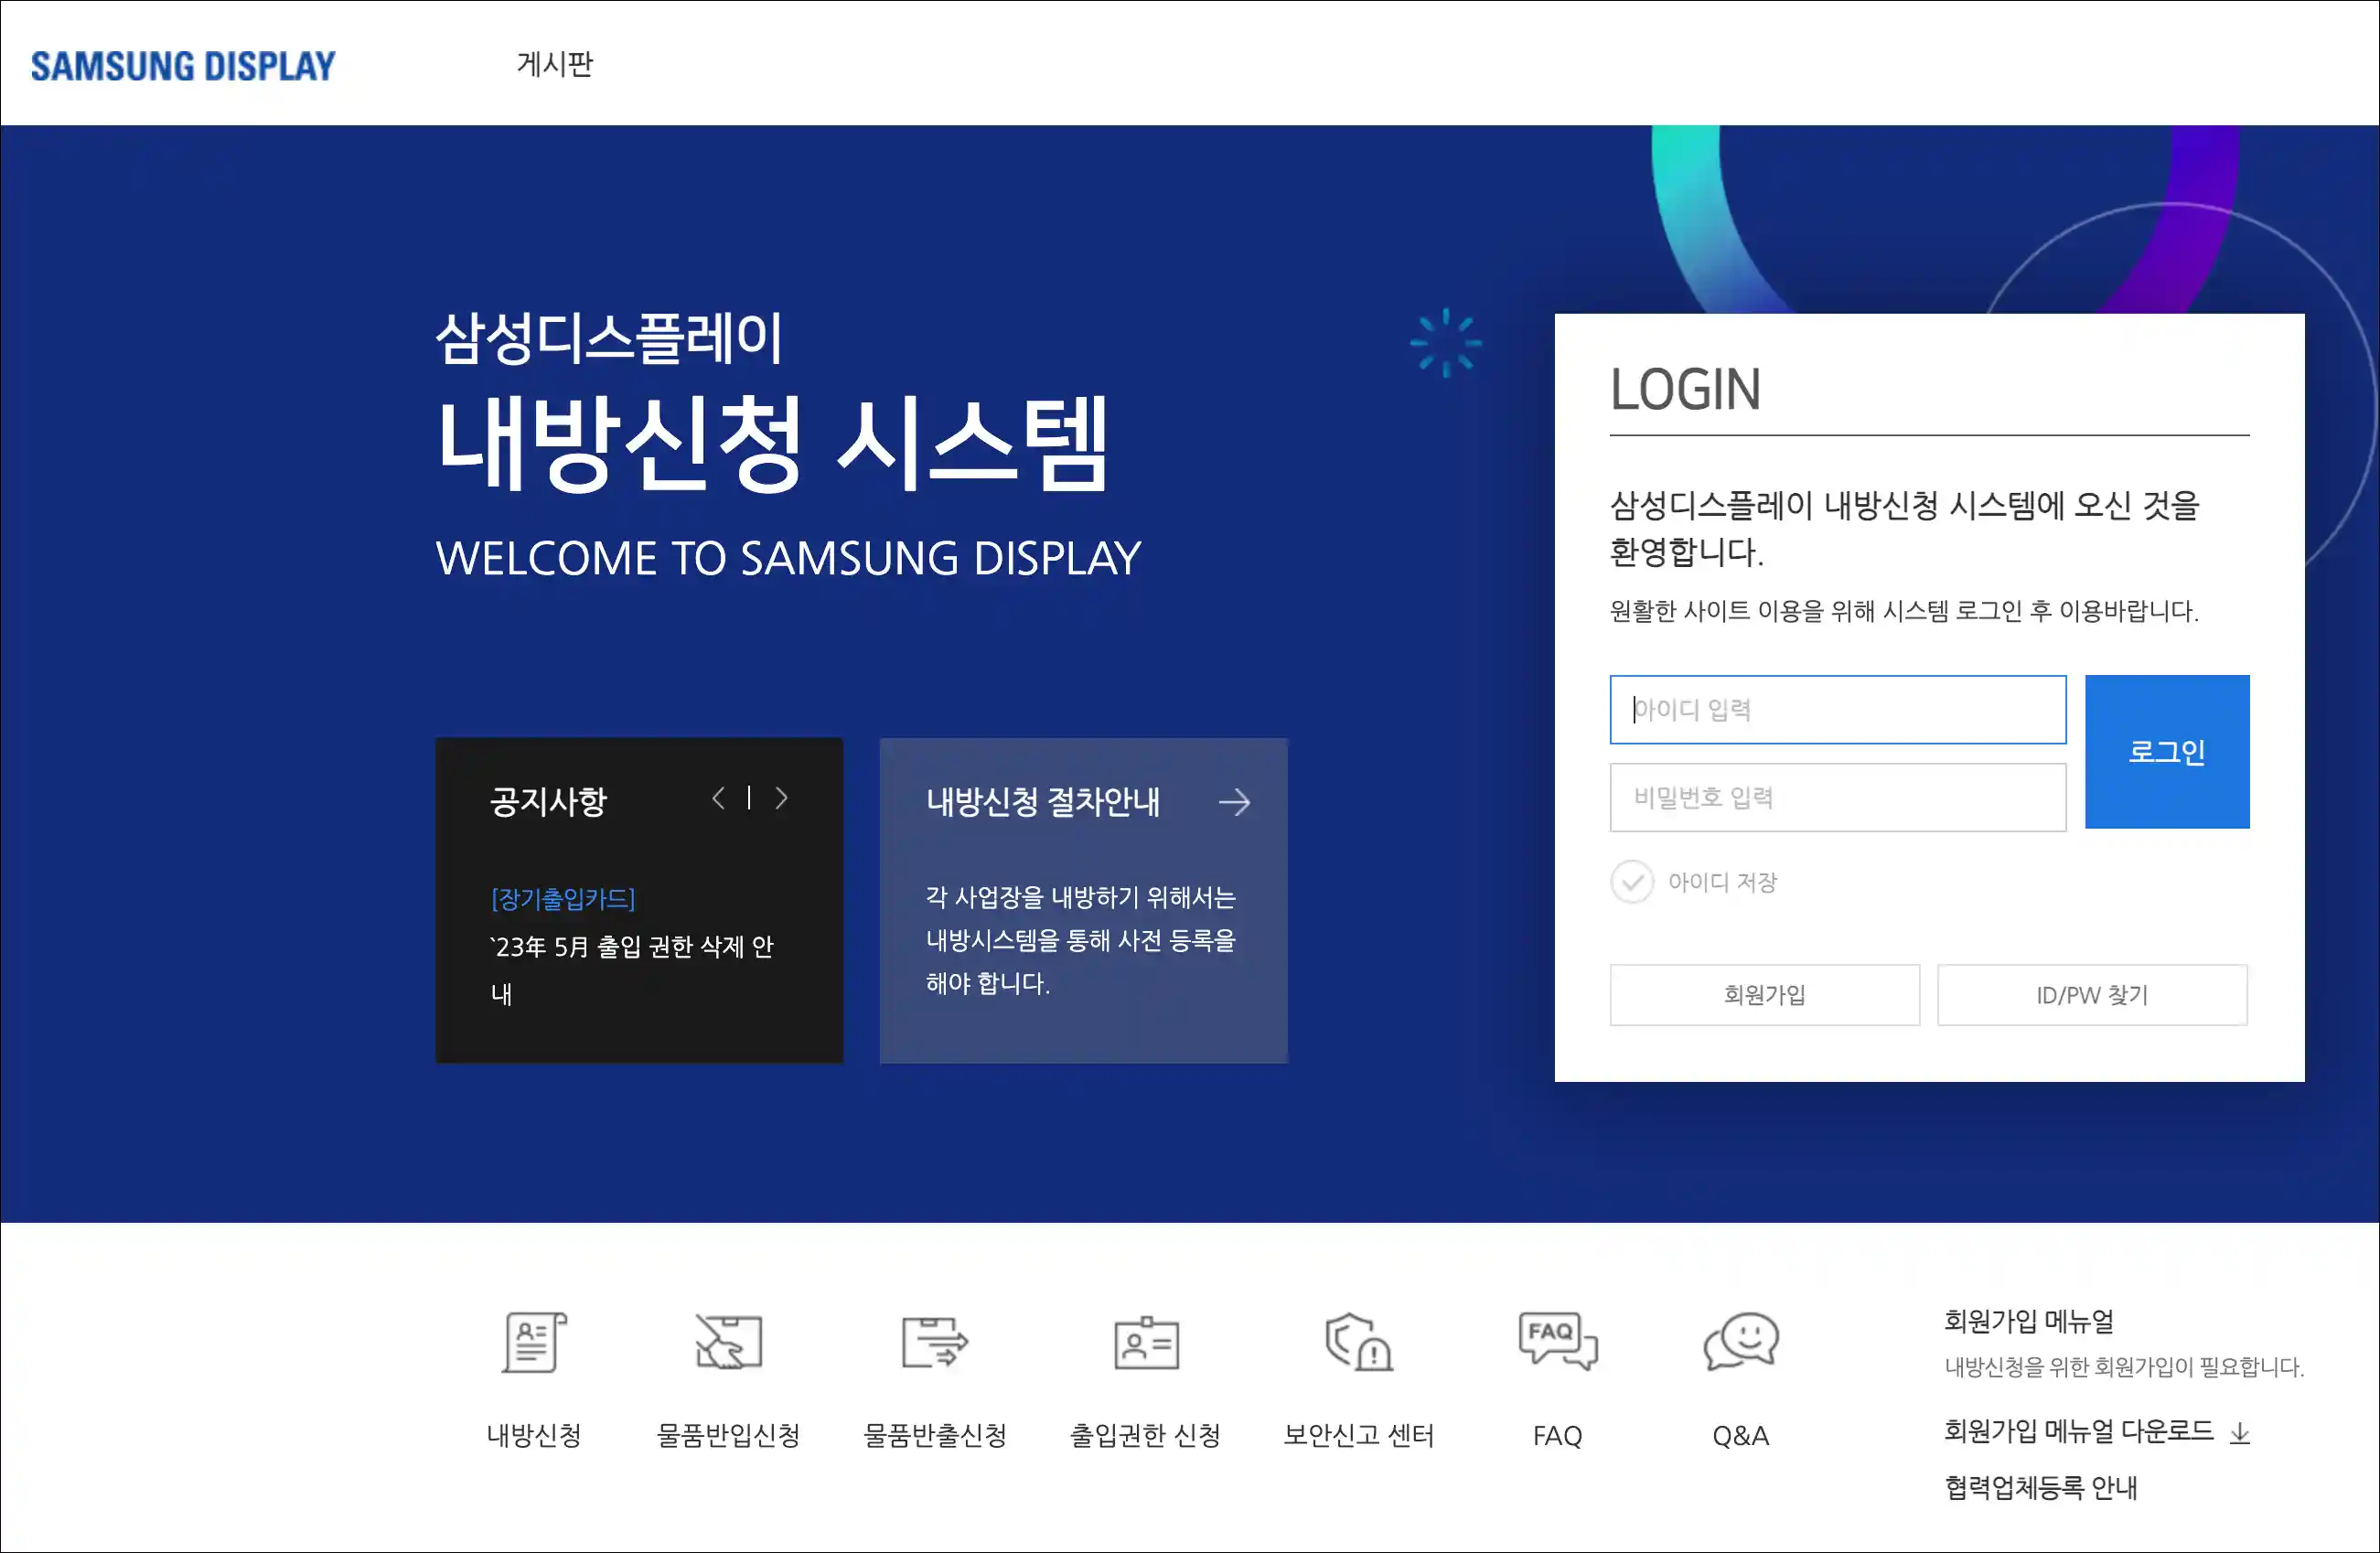
Task: Click the 회원가입 button
Action: click(1765, 995)
